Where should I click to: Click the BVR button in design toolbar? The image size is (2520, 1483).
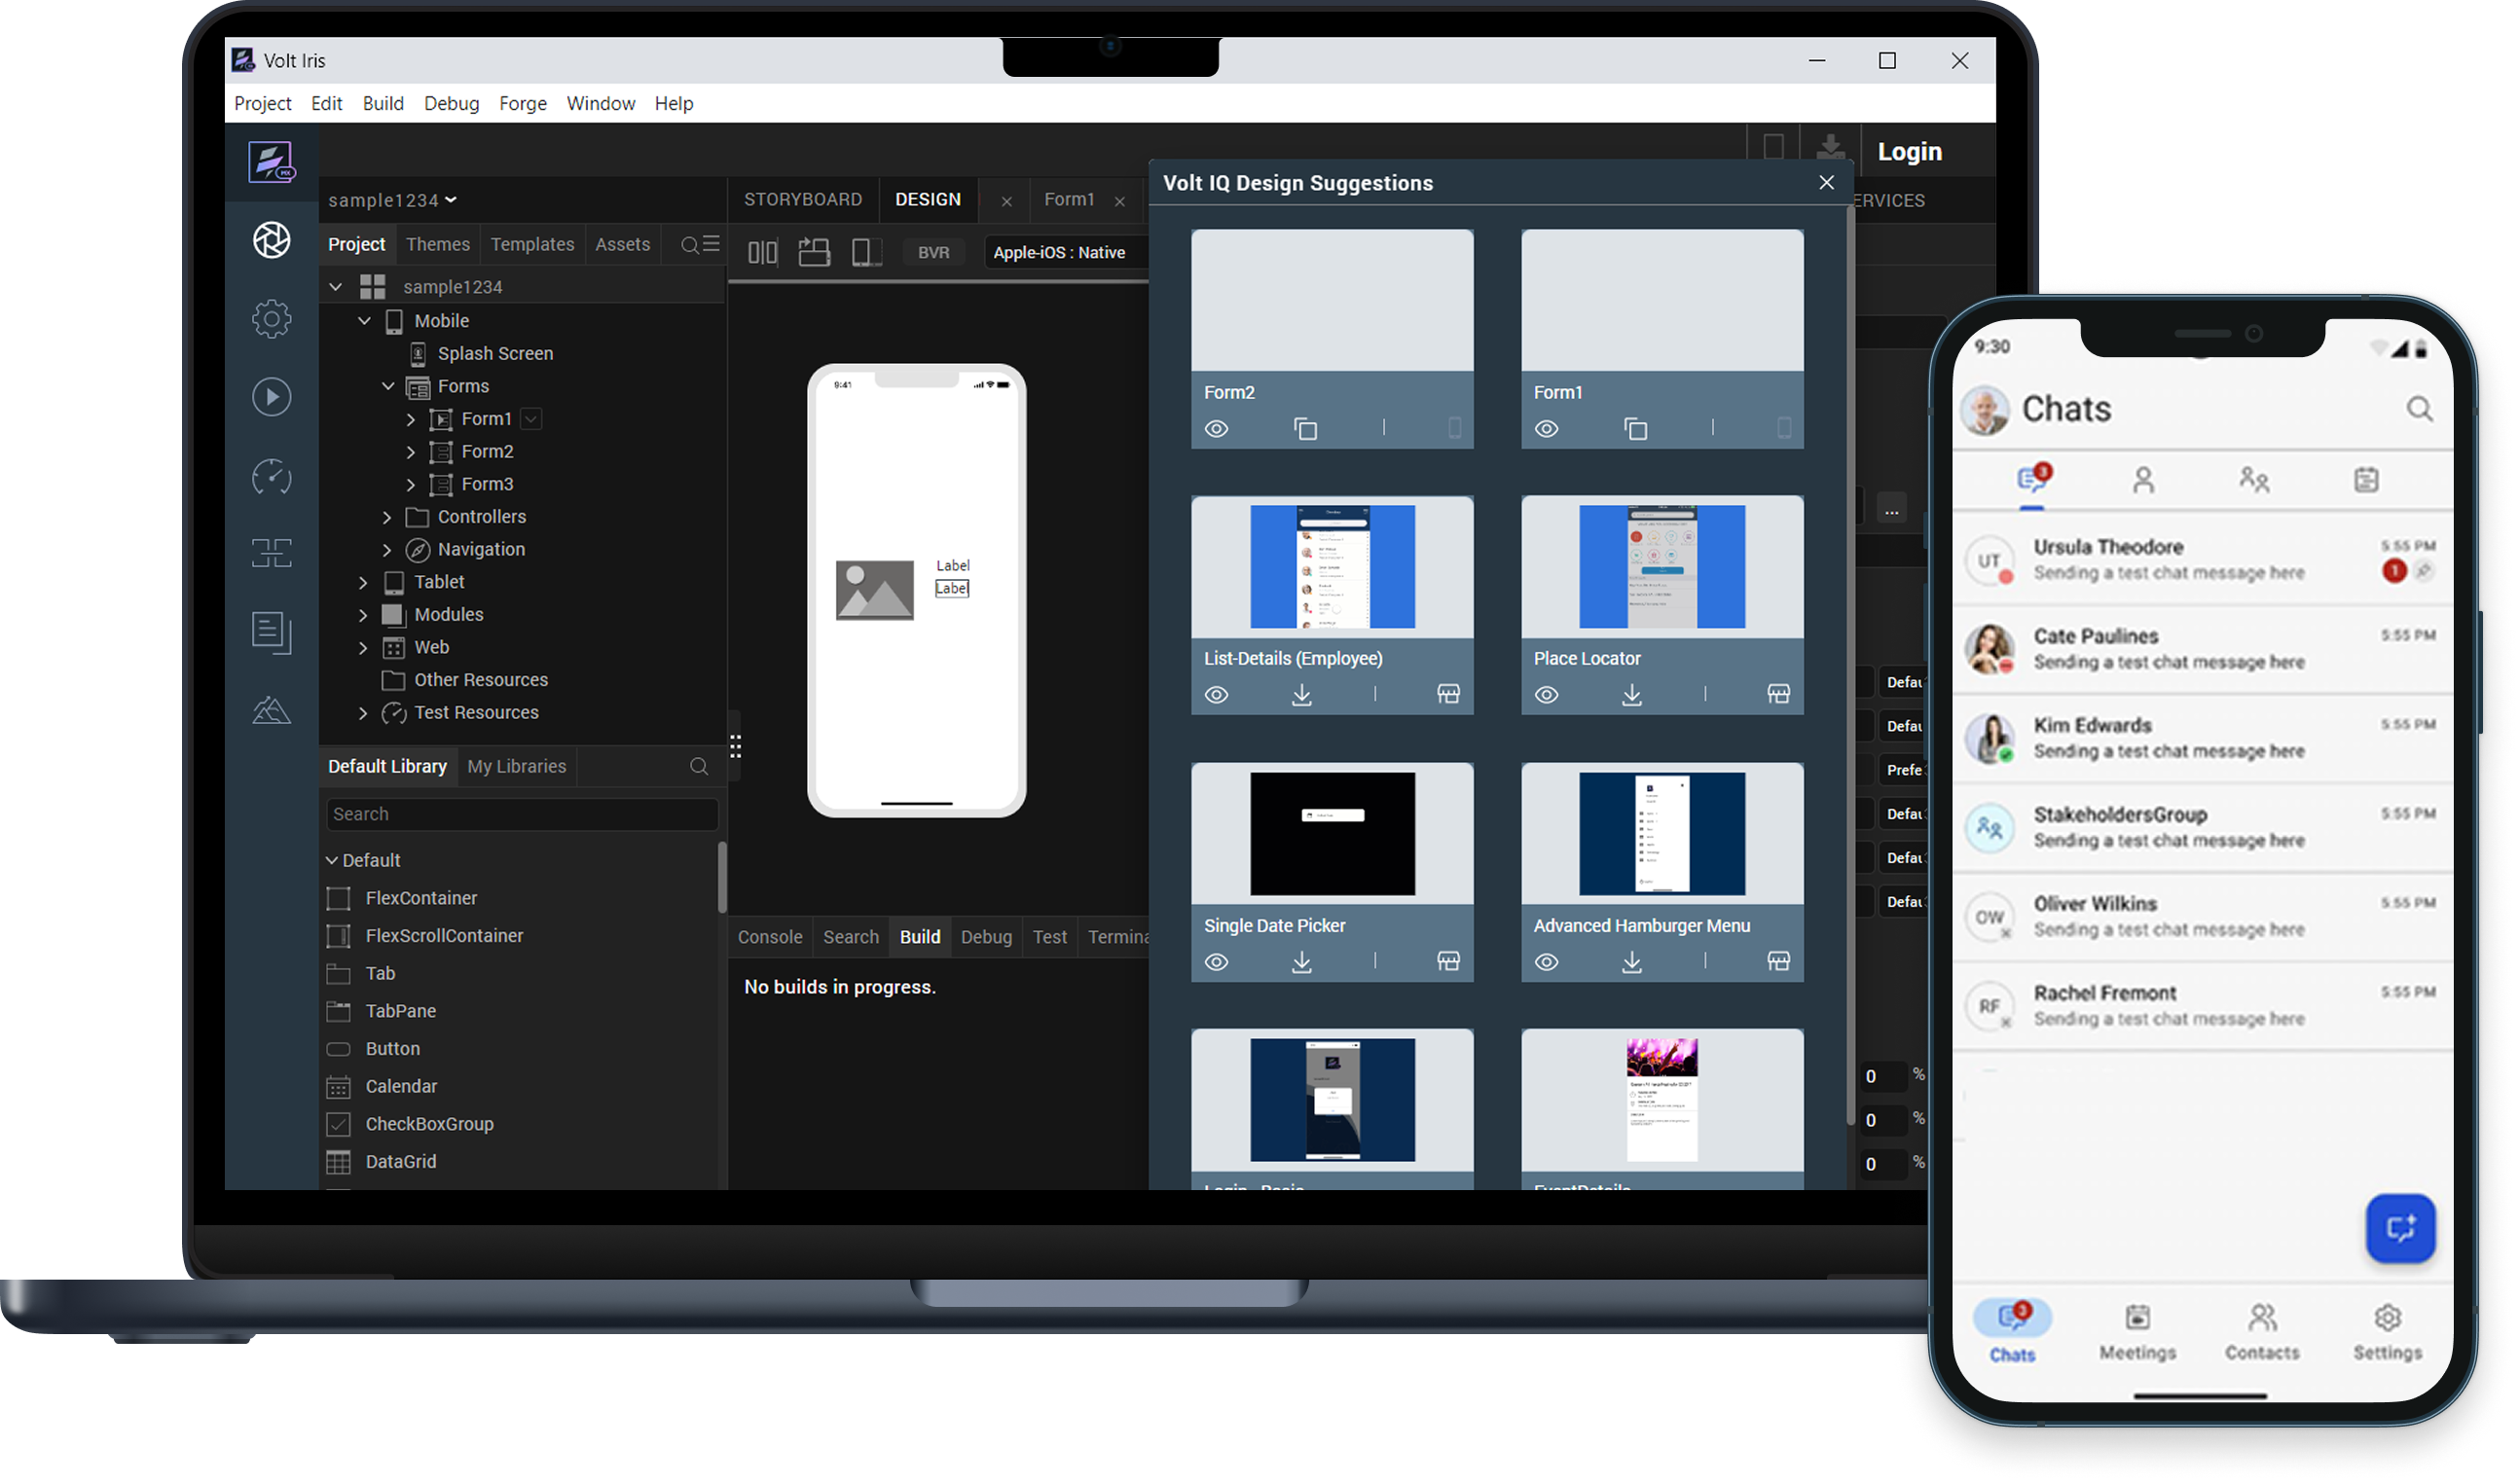pyautogui.click(x=933, y=252)
